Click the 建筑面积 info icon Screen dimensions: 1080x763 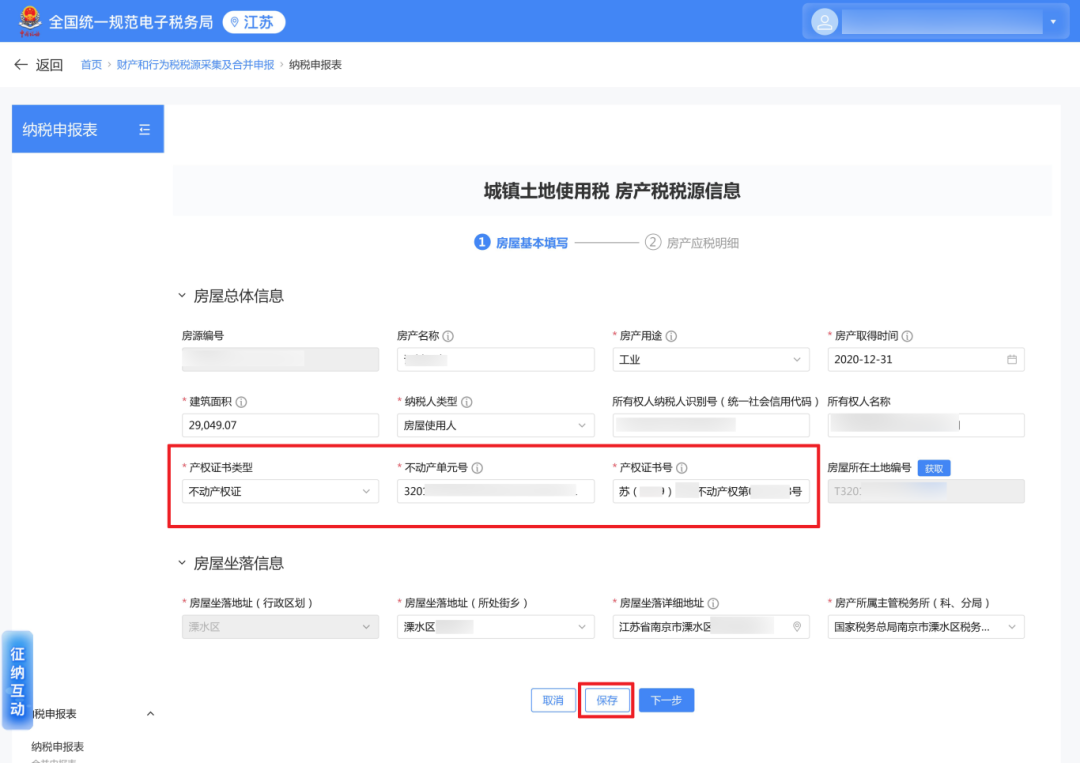pyautogui.click(x=241, y=402)
